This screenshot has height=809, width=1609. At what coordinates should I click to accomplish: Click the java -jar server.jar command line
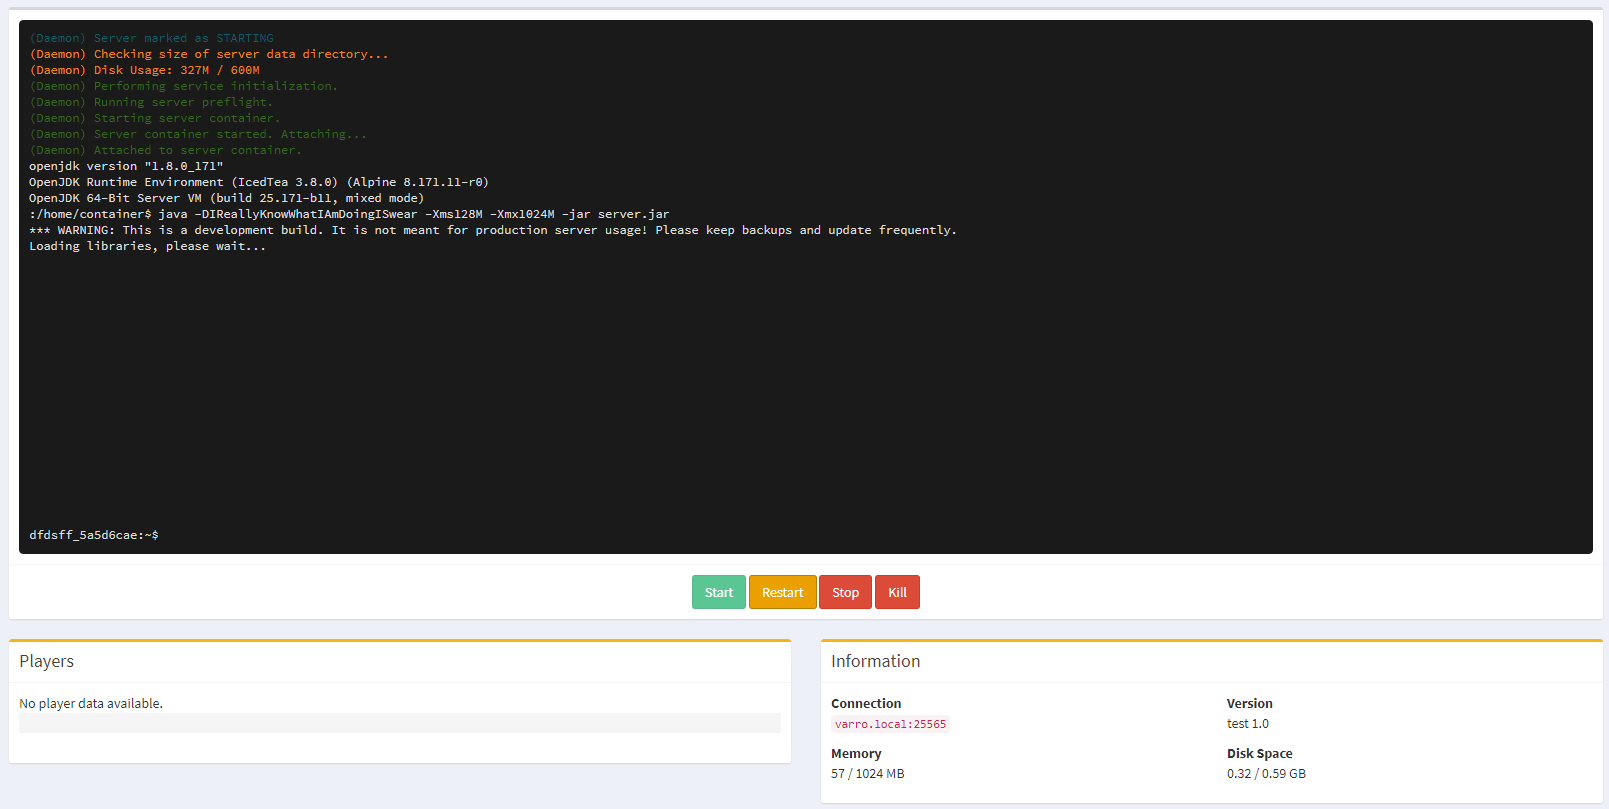pos(349,214)
